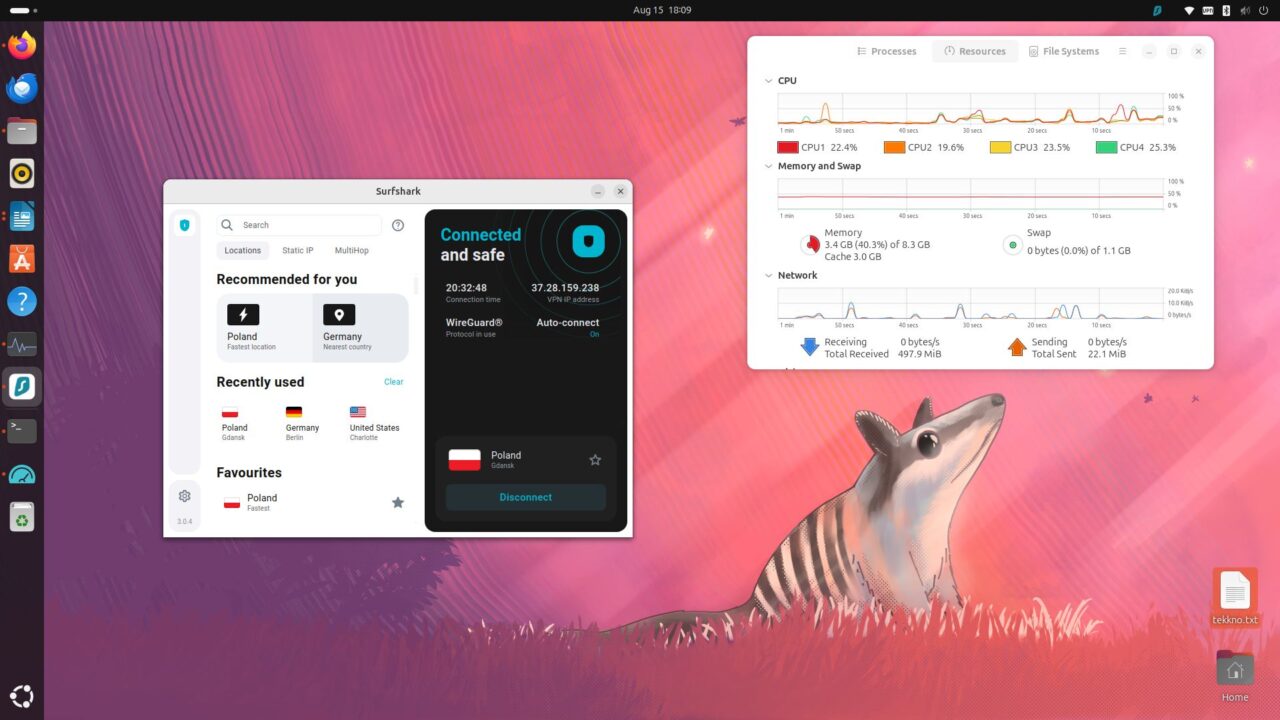Change the CPU1 red color swatch
1280x720 pixels.
[787, 147]
